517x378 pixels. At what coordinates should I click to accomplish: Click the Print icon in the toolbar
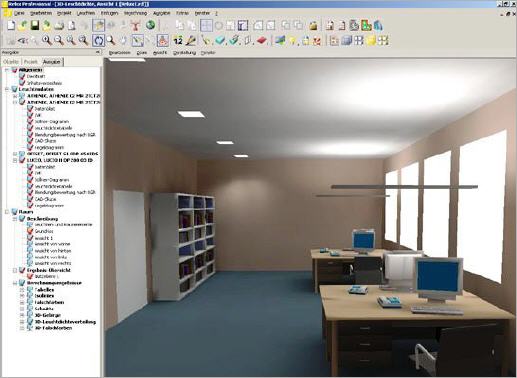point(59,25)
